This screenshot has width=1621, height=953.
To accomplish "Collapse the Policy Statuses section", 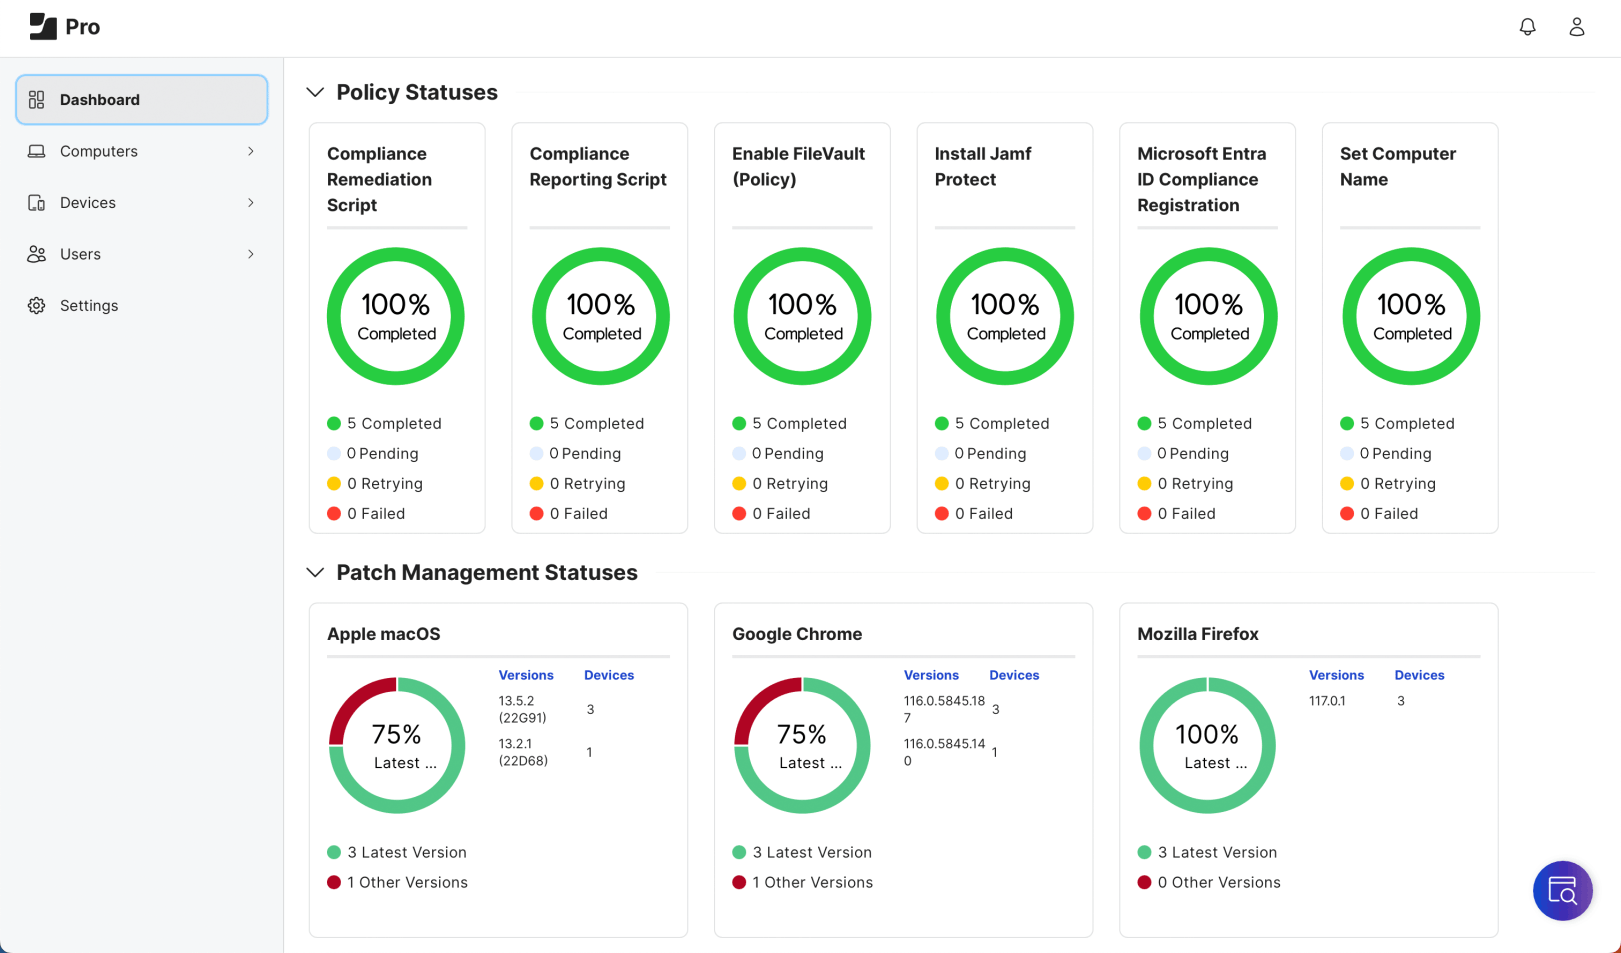I will [x=315, y=92].
